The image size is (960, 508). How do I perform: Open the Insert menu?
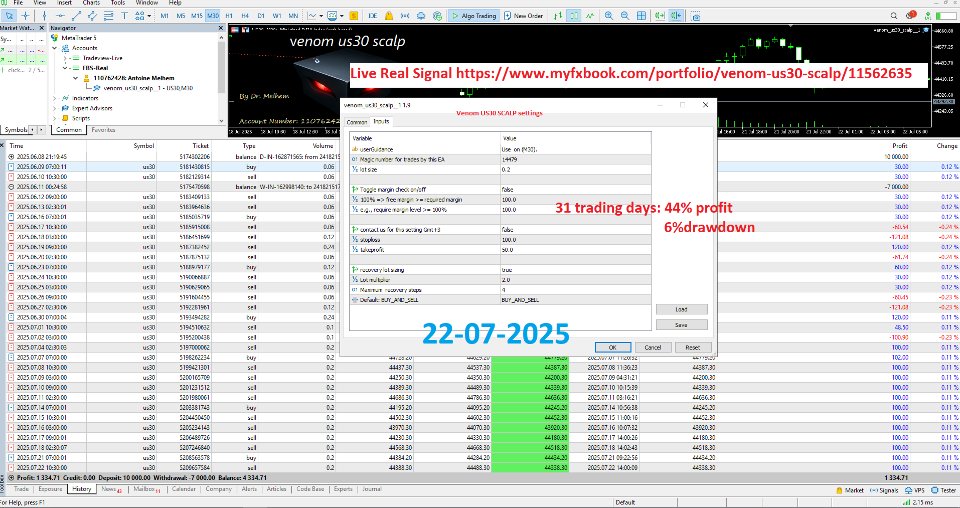tap(64, 2)
